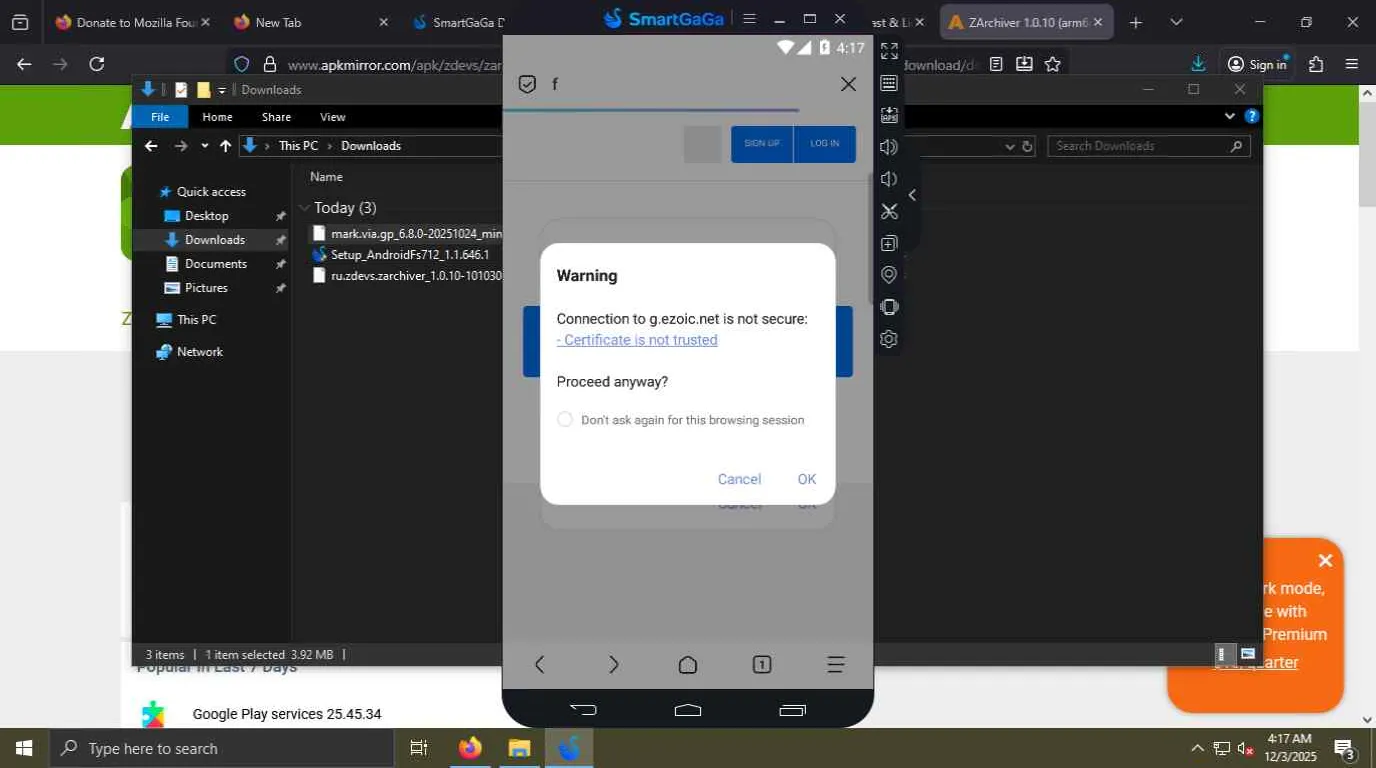
Task: Sort files by Name column header
Action: click(326, 177)
